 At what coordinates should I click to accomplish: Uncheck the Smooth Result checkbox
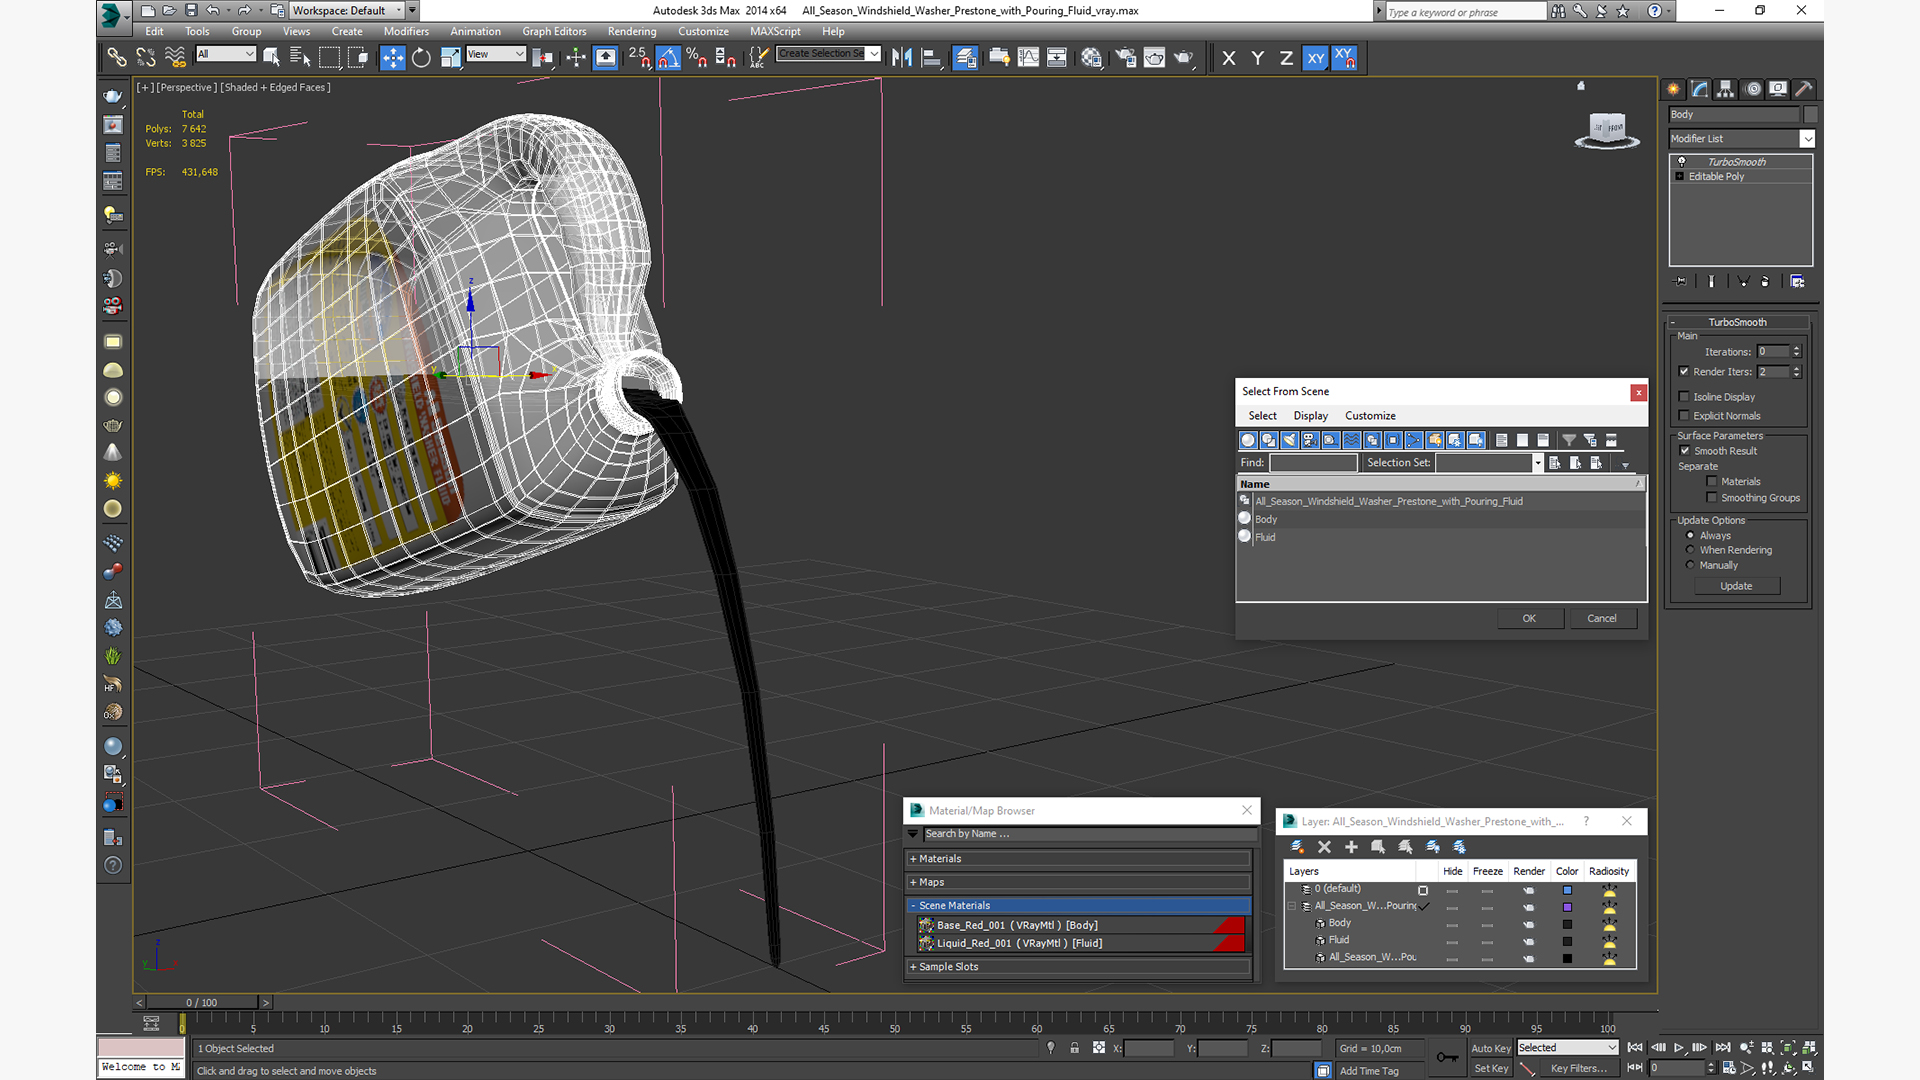[x=1685, y=451]
